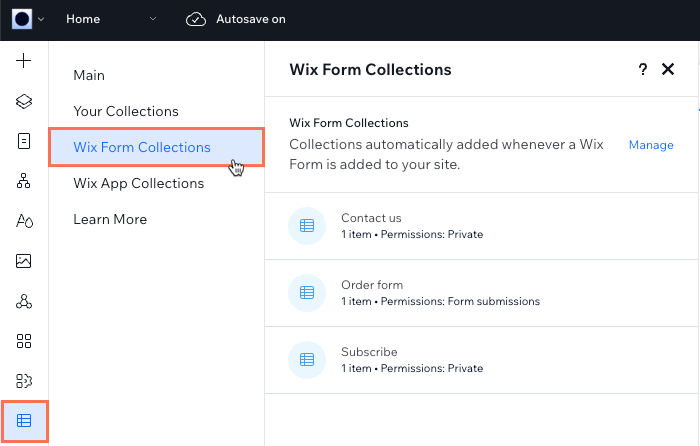Open the Layers panel icon
The image size is (700, 446).
(24, 101)
